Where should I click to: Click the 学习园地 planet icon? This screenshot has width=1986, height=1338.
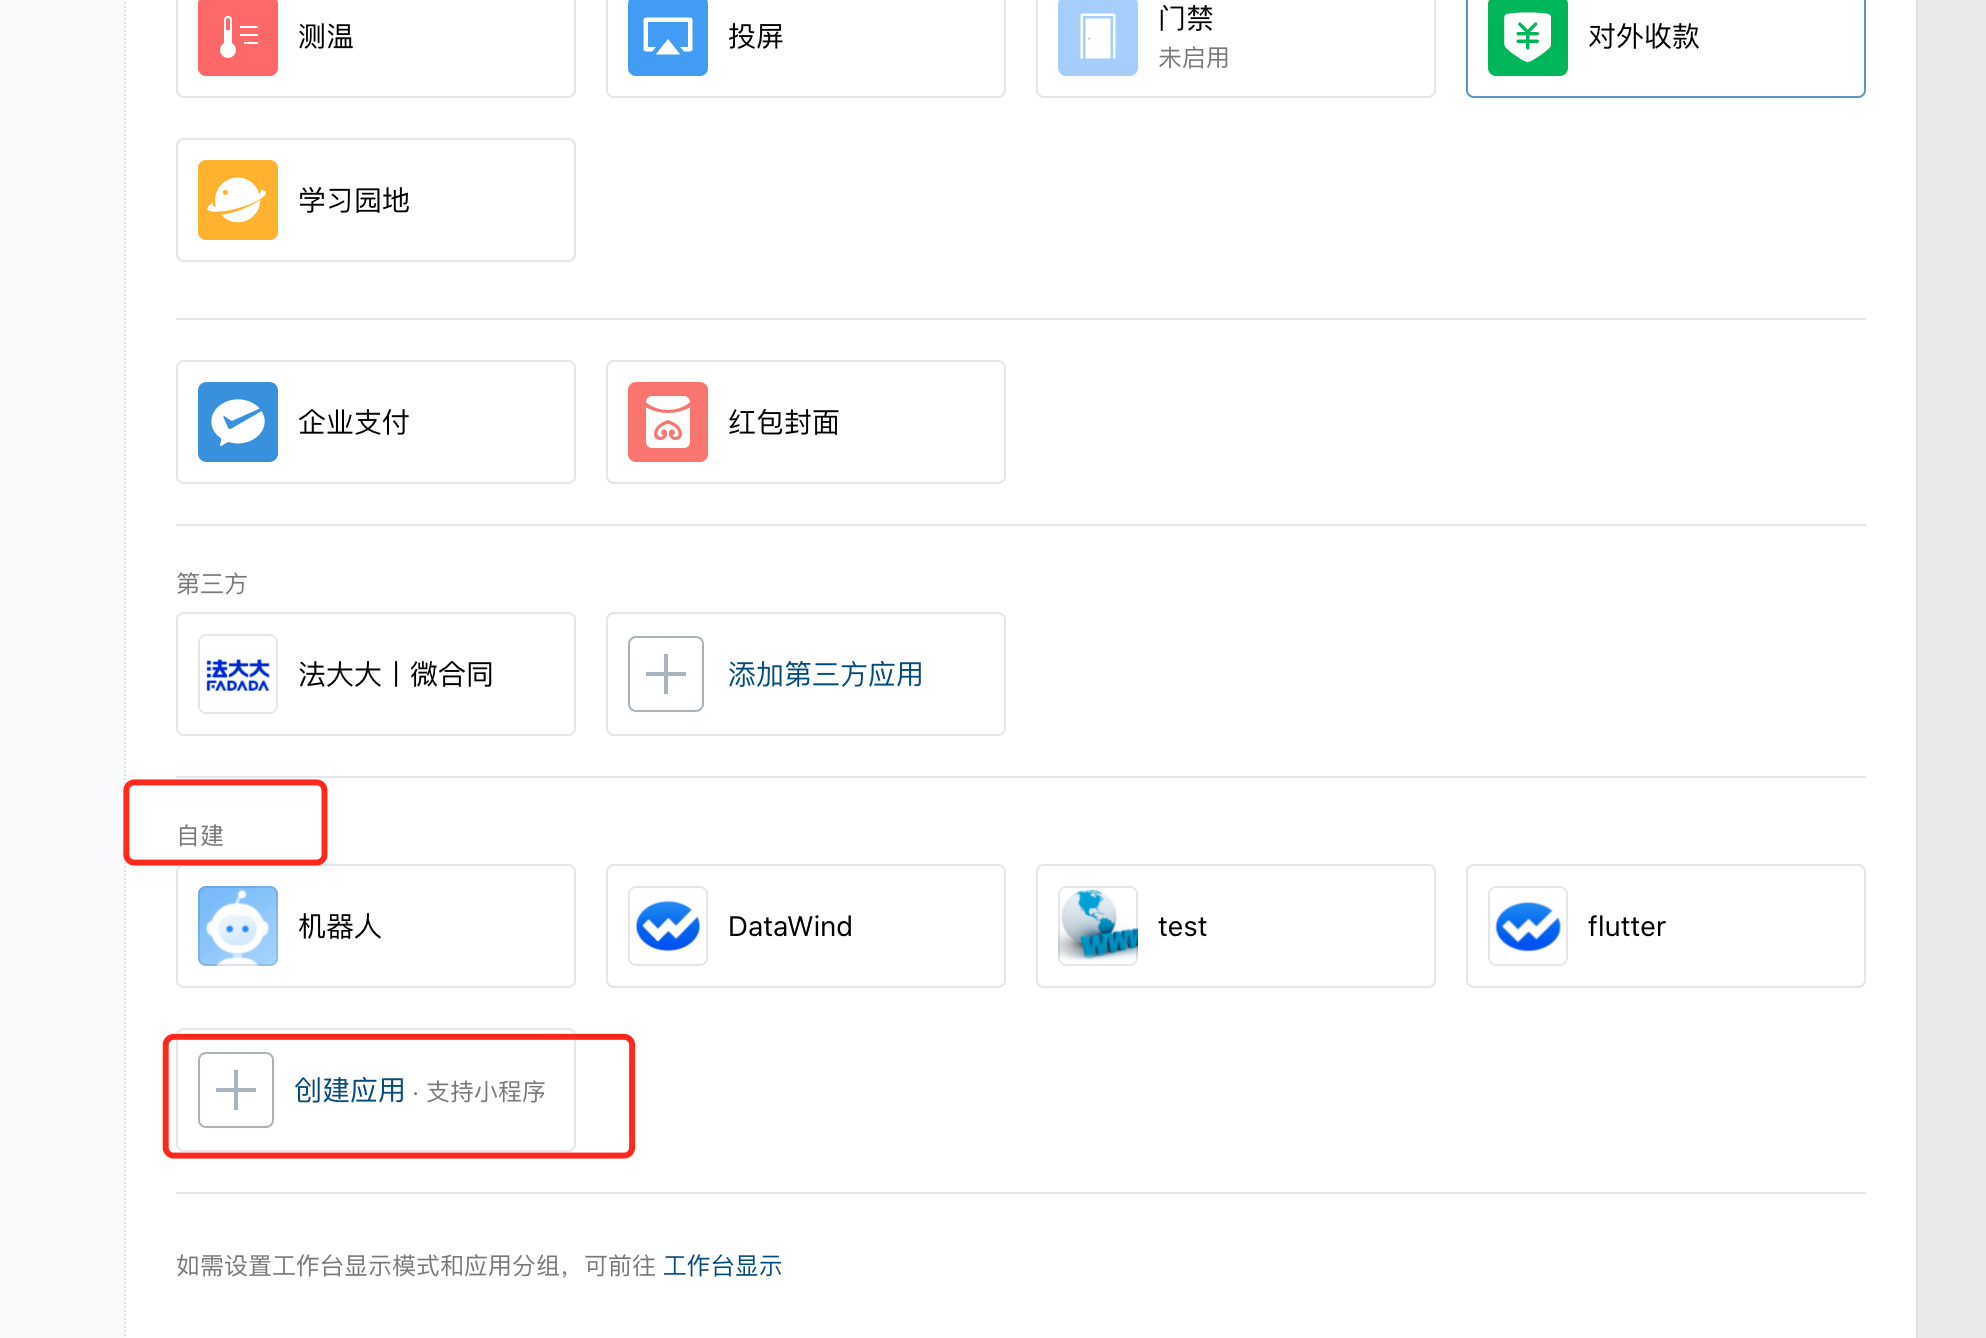[238, 200]
